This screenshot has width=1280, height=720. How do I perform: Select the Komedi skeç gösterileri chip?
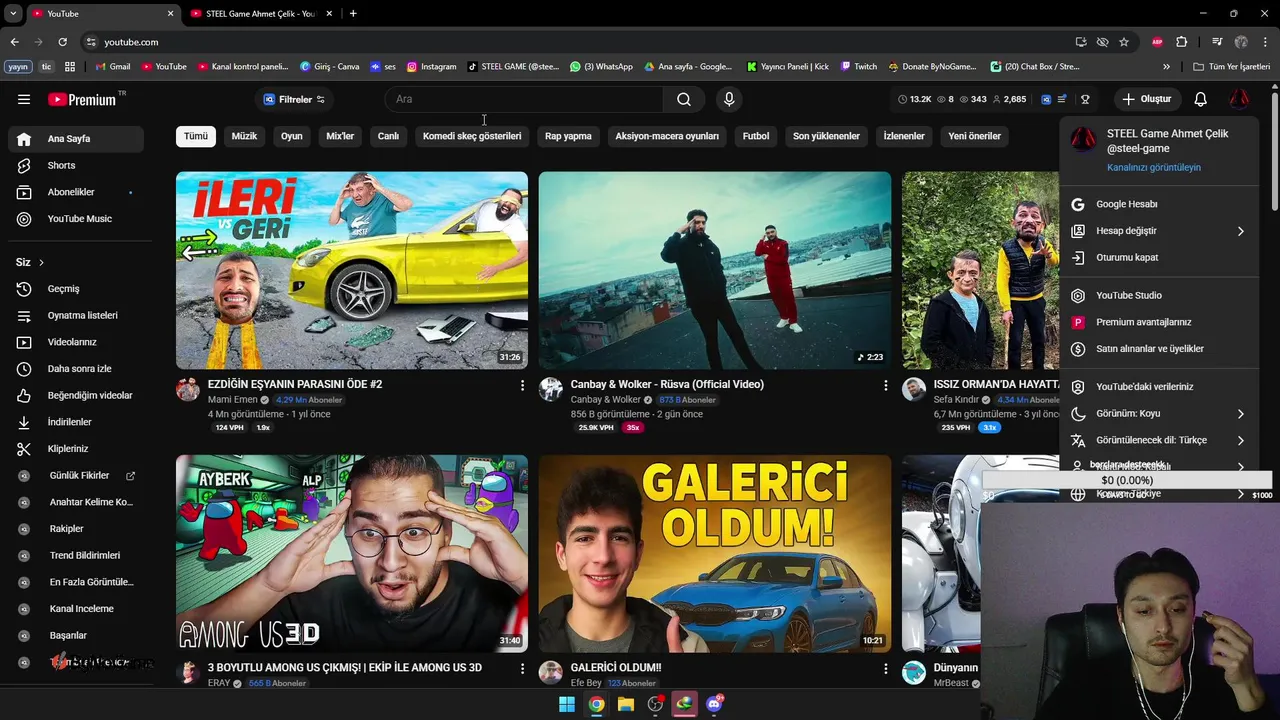[x=472, y=136]
